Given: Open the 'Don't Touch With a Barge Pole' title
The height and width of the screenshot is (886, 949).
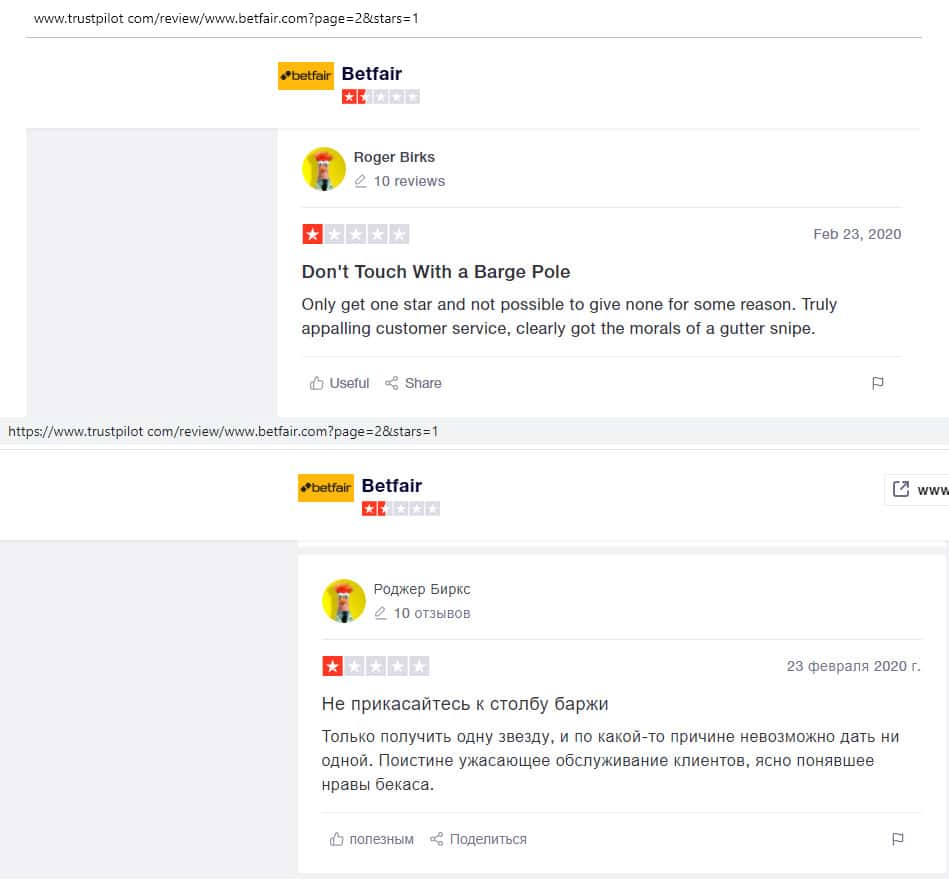Looking at the screenshot, I should pos(436,272).
